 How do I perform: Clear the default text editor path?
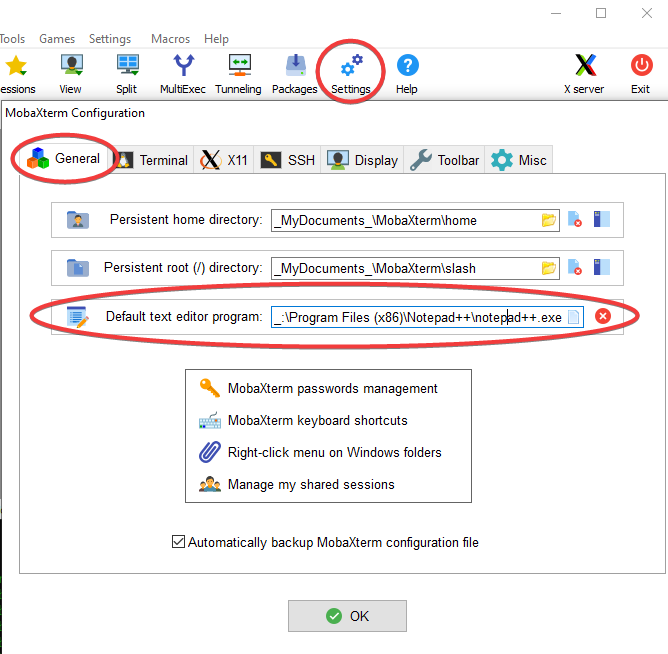(603, 317)
